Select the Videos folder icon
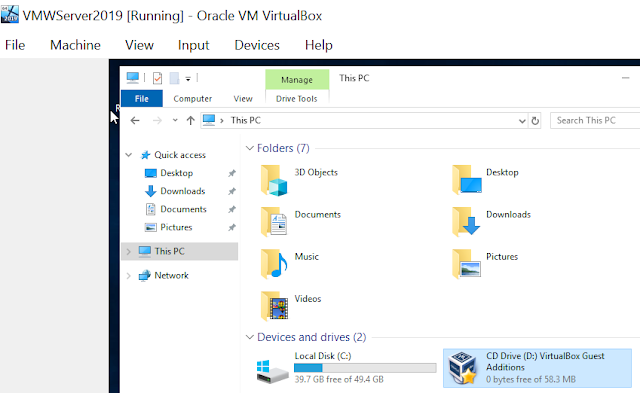The width and height of the screenshot is (640, 393). 274,306
